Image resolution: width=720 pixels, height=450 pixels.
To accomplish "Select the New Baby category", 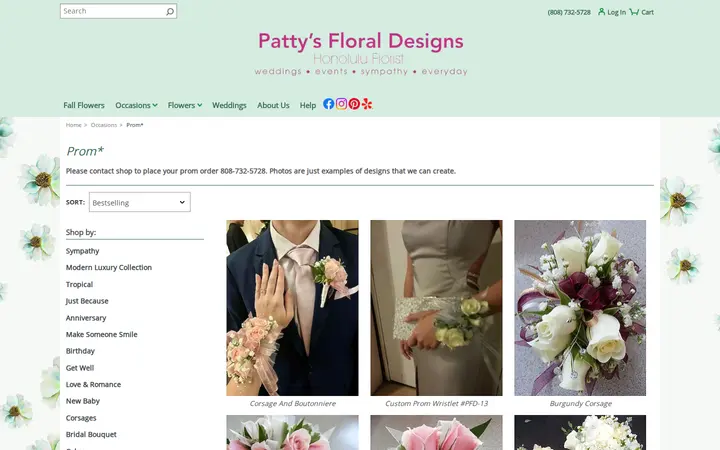I will pyautogui.click(x=83, y=401).
